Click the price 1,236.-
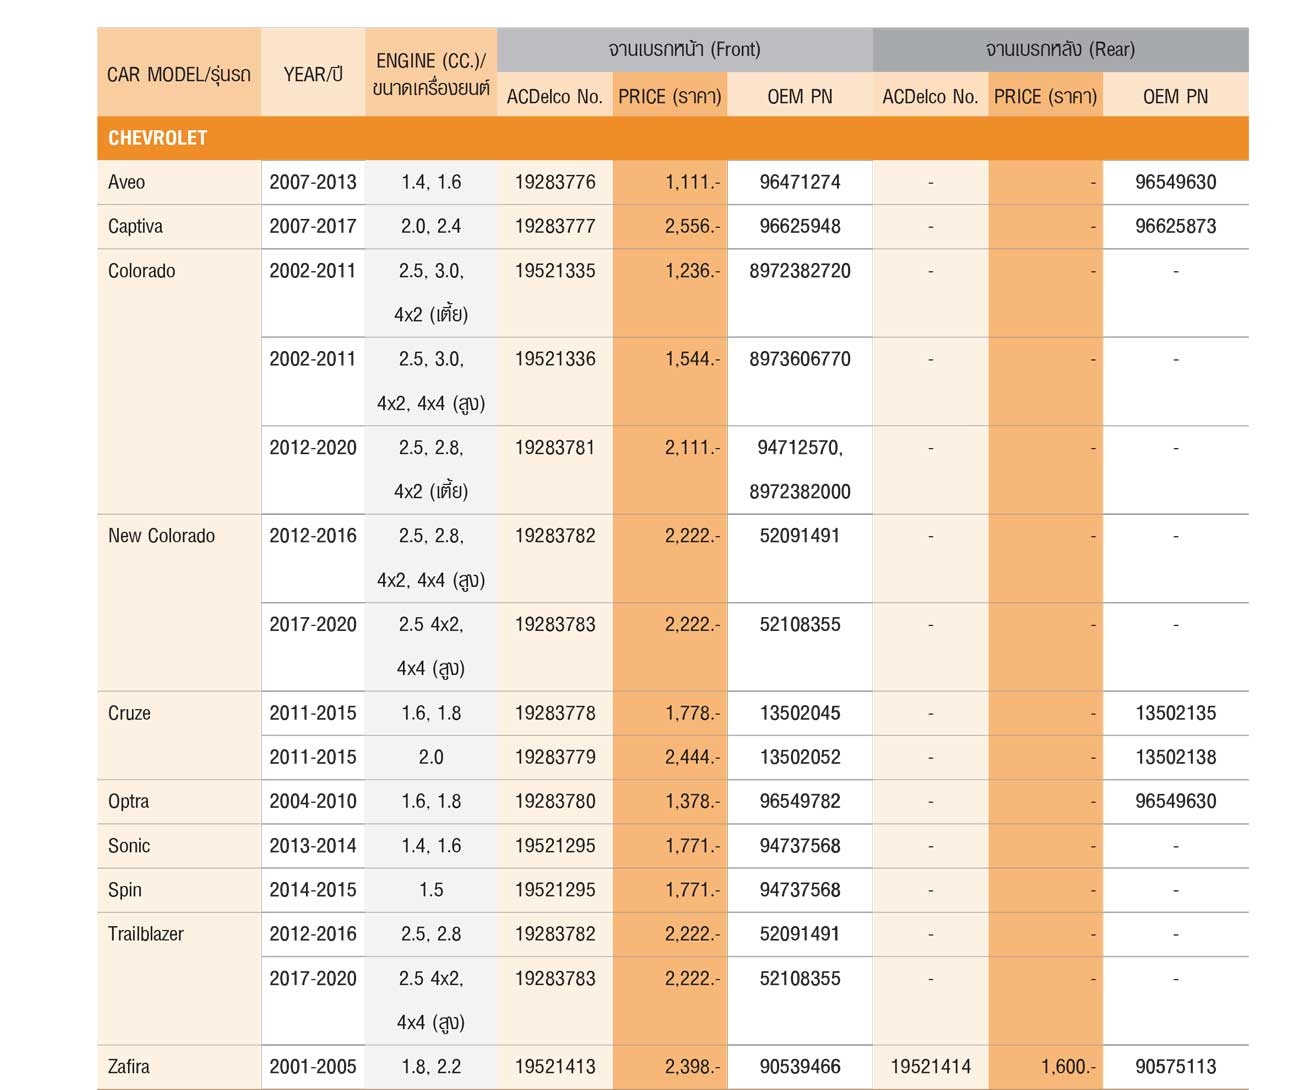The image size is (1300, 1090). click(x=692, y=271)
